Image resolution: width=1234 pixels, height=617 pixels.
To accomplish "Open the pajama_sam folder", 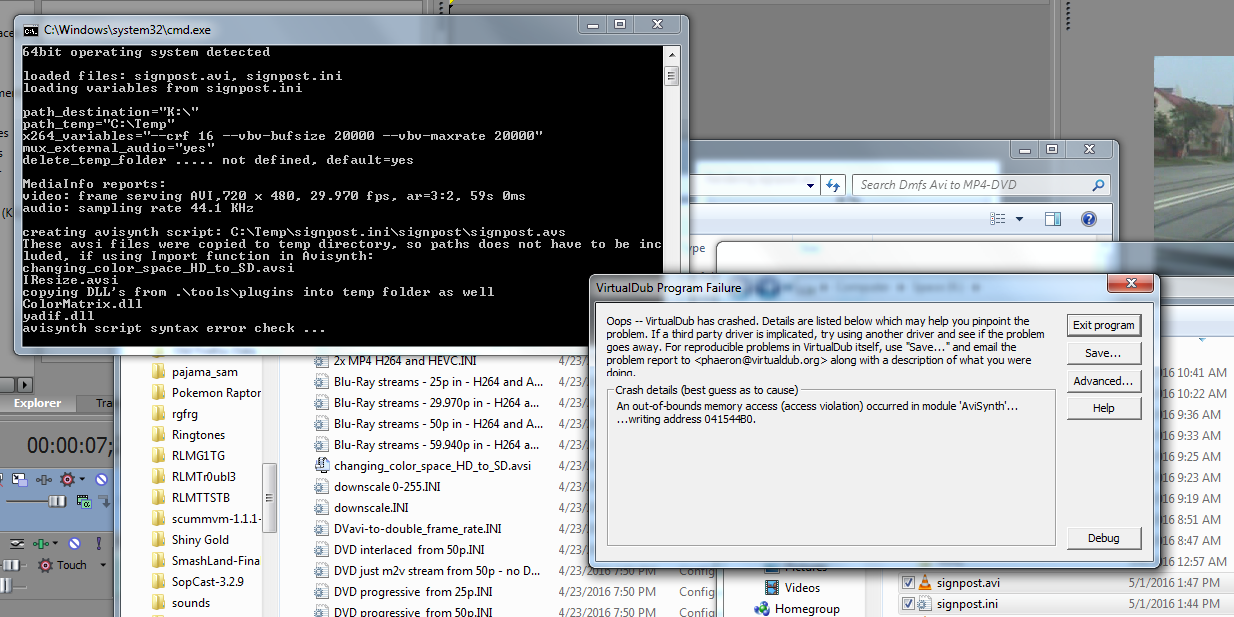I will [x=205, y=371].
